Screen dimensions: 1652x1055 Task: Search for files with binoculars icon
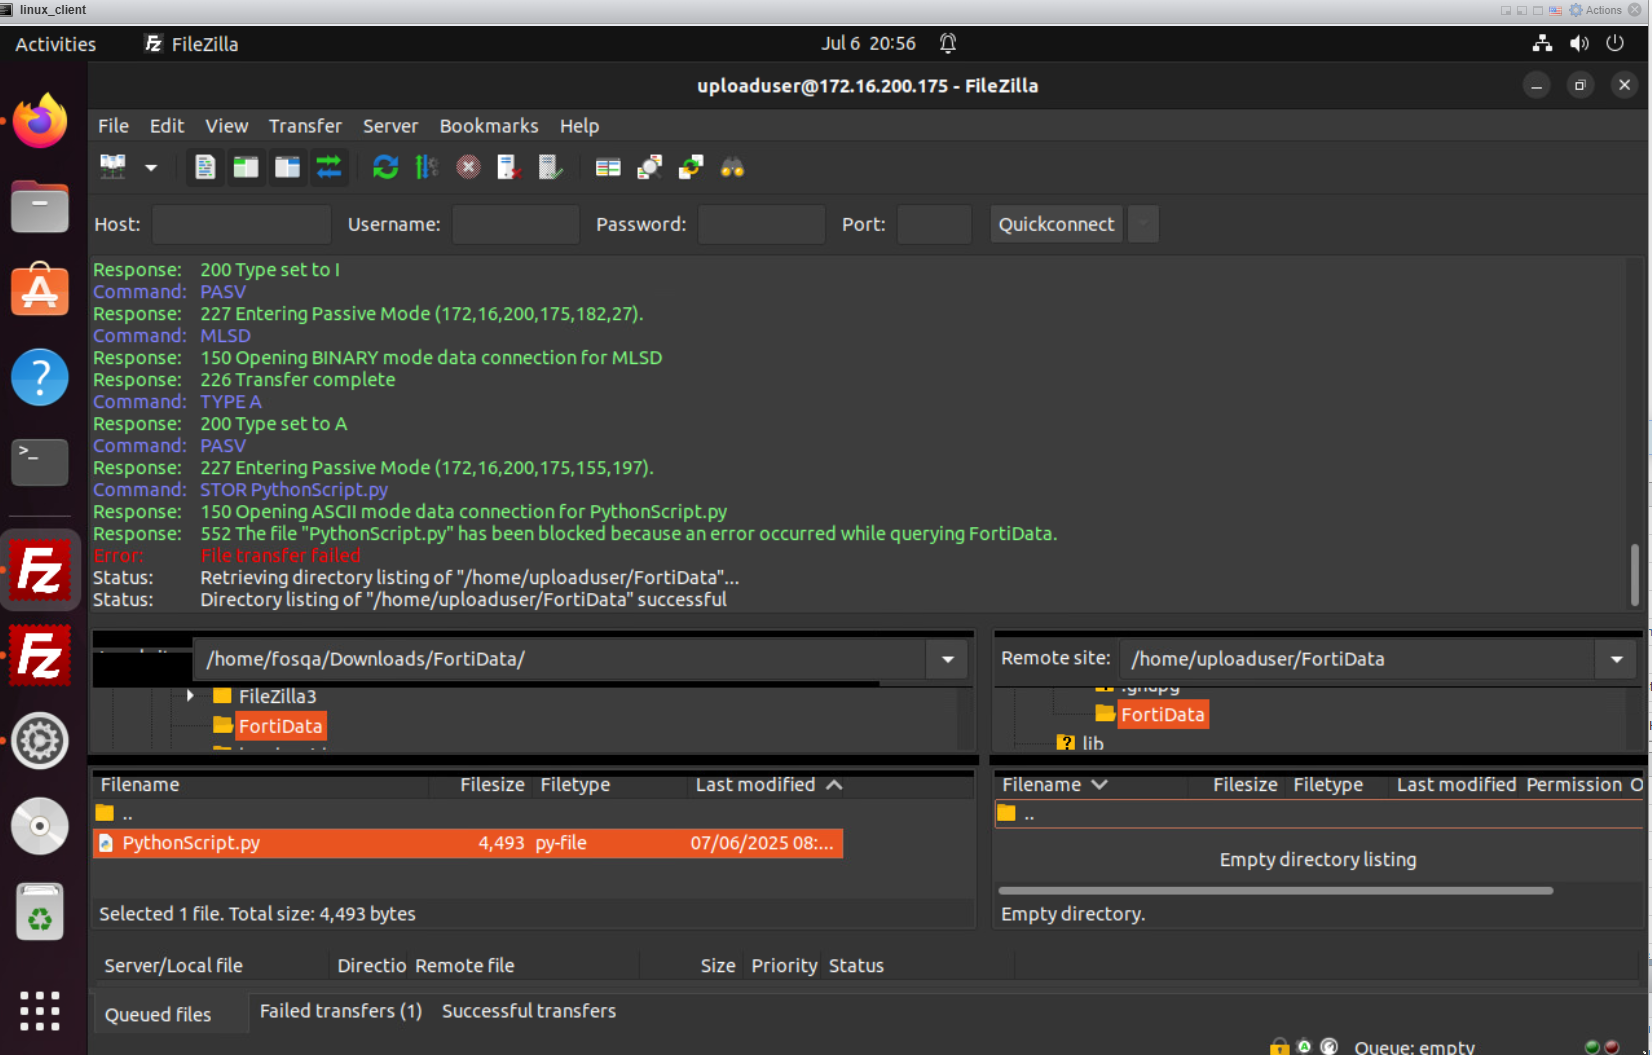coord(732,167)
